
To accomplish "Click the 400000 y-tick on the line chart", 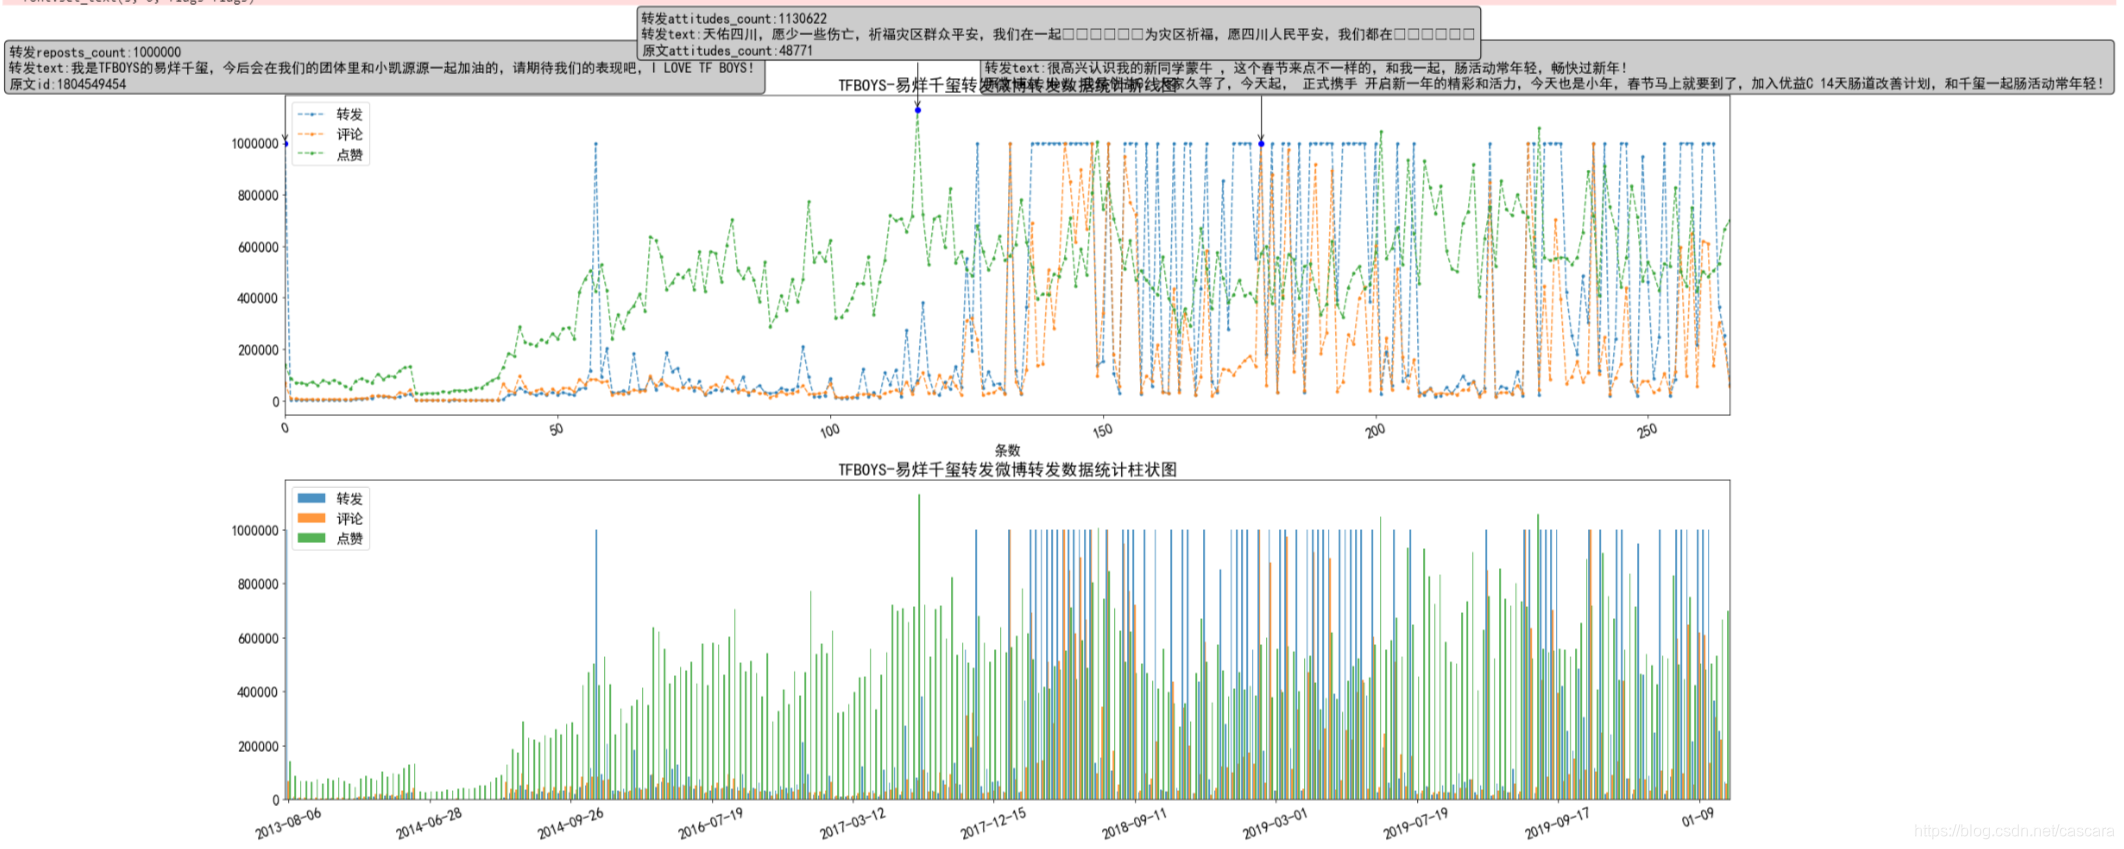I will (258, 298).
